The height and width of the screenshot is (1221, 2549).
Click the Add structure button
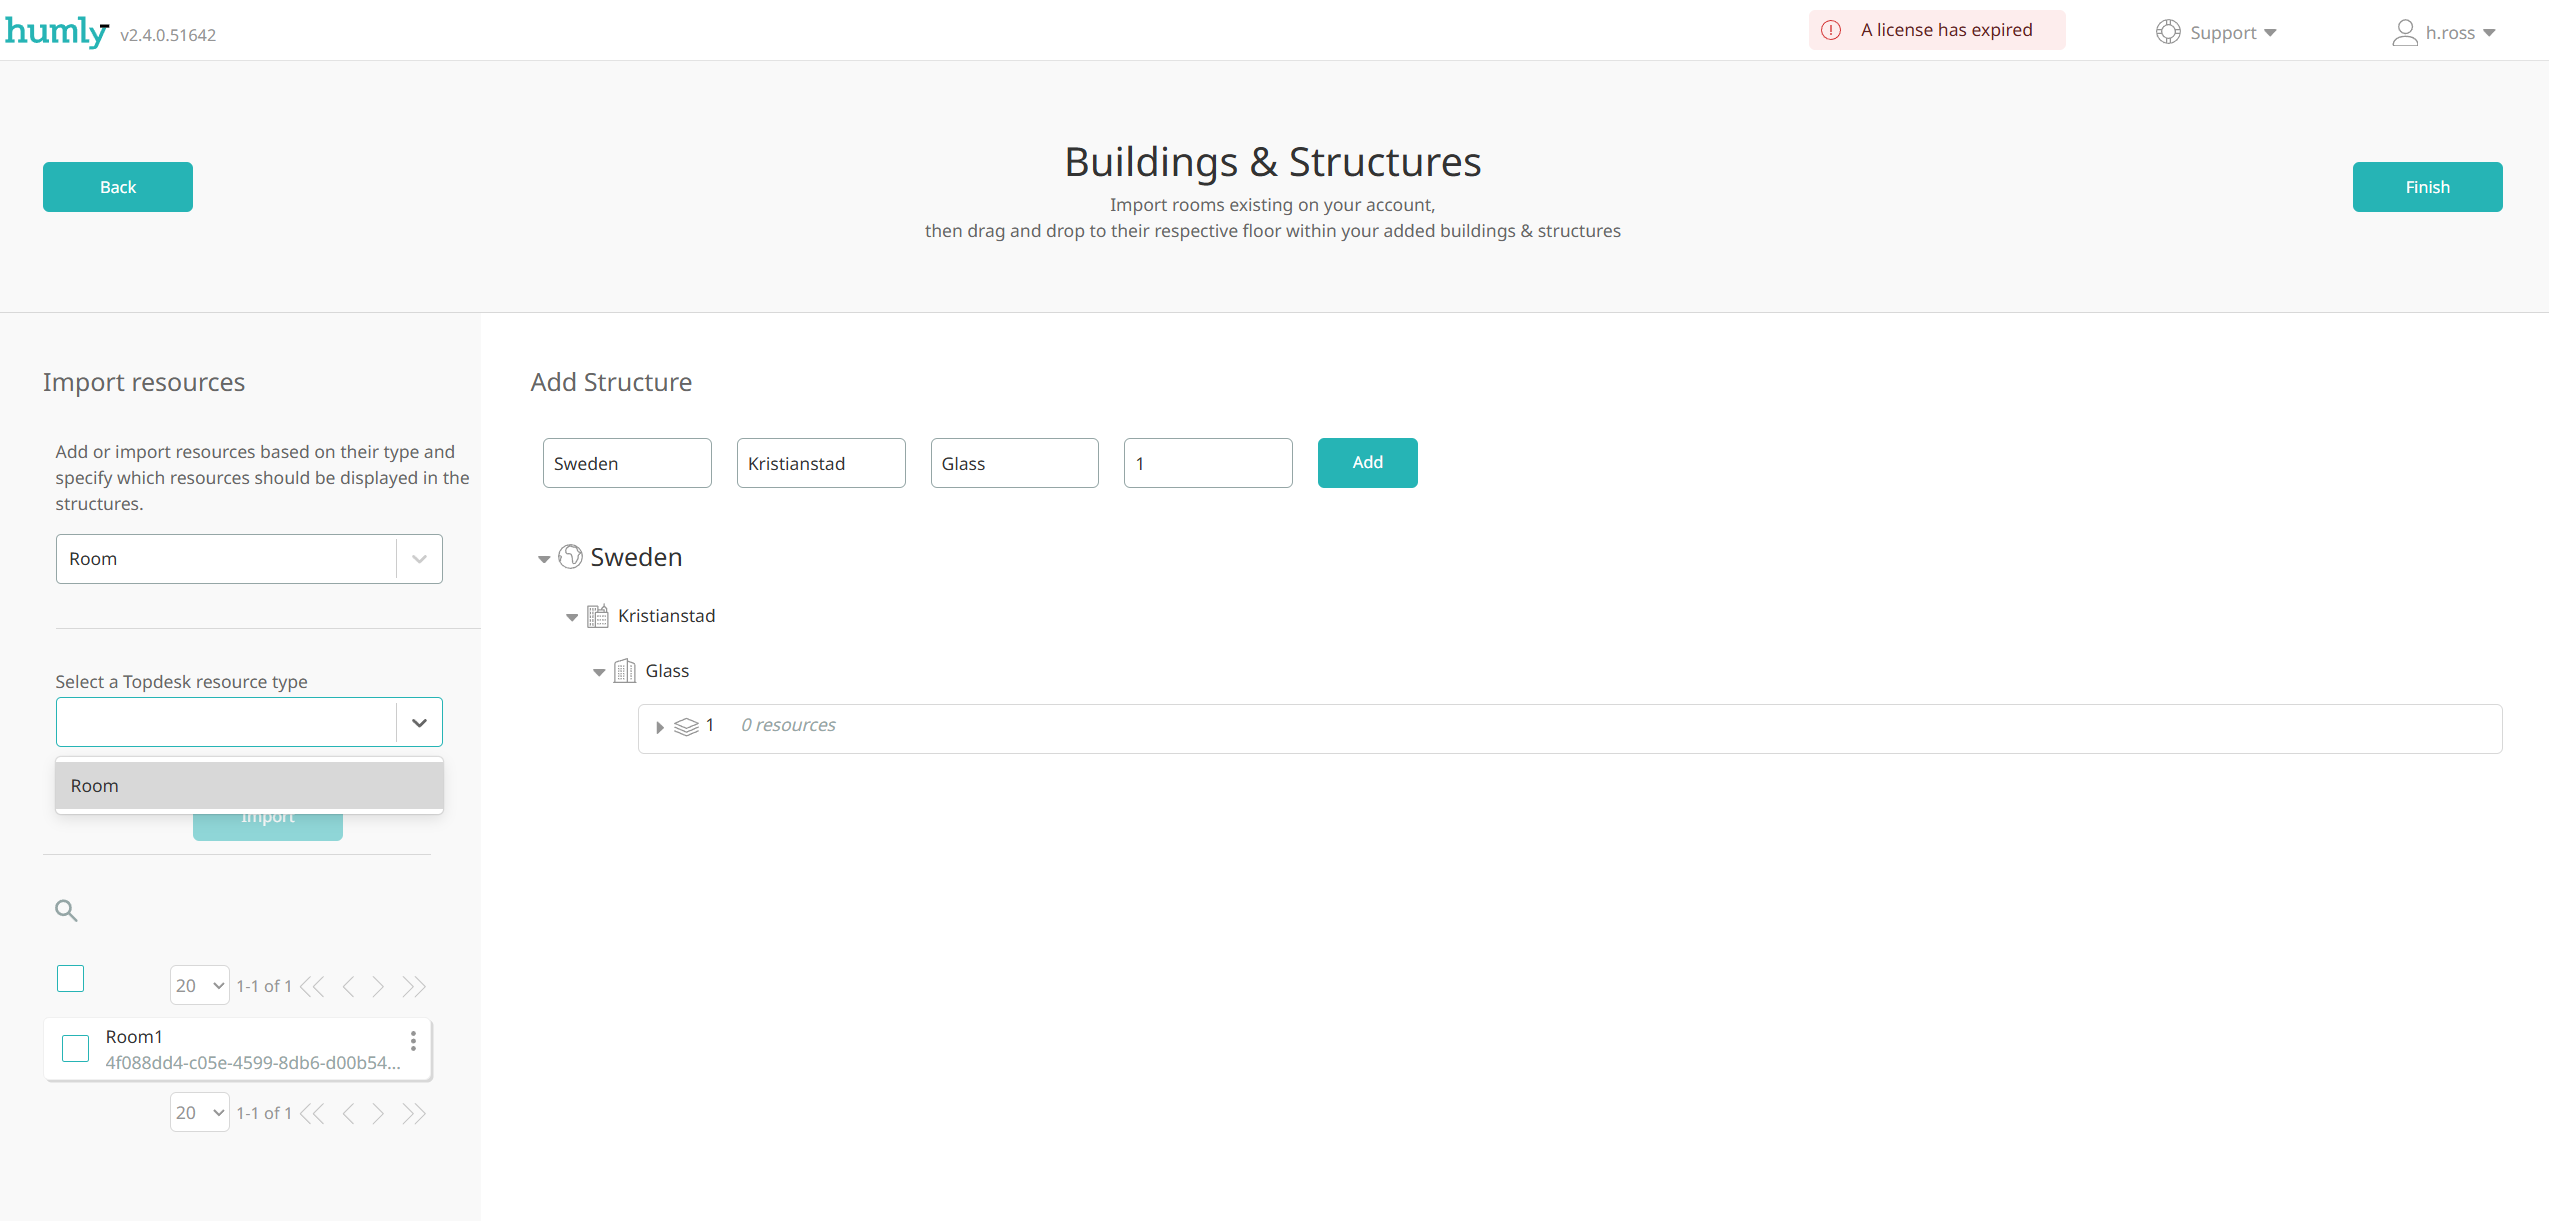1367,463
